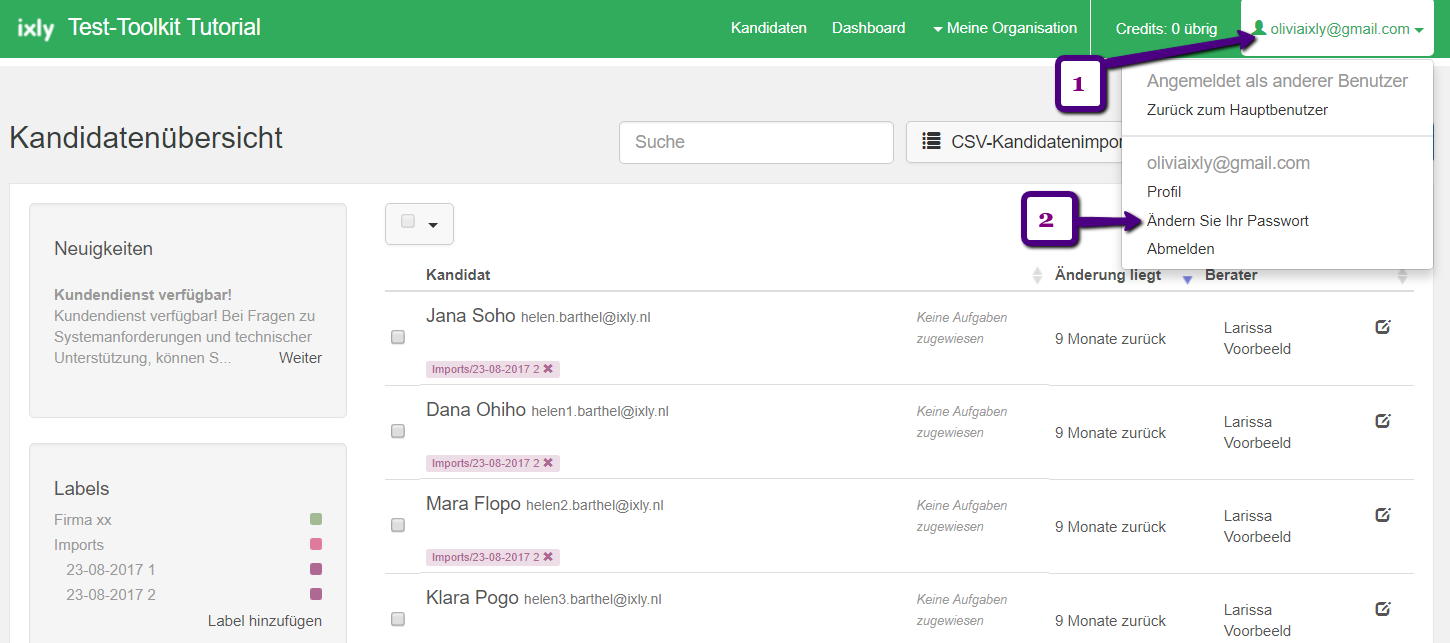Open the Firma xx label
This screenshot has height=643, width=1450.
83,520
